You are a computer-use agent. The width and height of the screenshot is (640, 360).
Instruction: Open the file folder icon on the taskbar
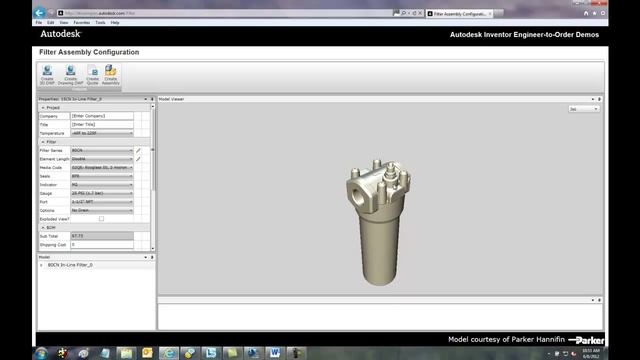(126, 353)
